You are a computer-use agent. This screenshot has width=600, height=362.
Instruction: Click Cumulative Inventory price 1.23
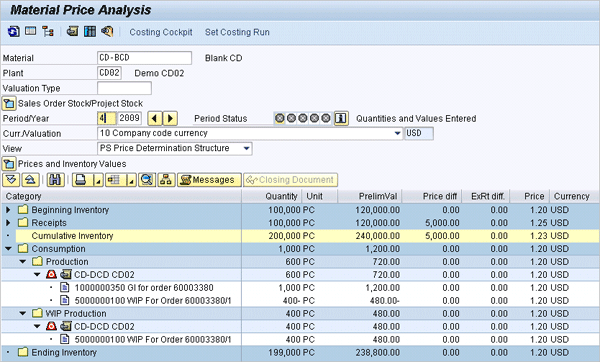539,236
